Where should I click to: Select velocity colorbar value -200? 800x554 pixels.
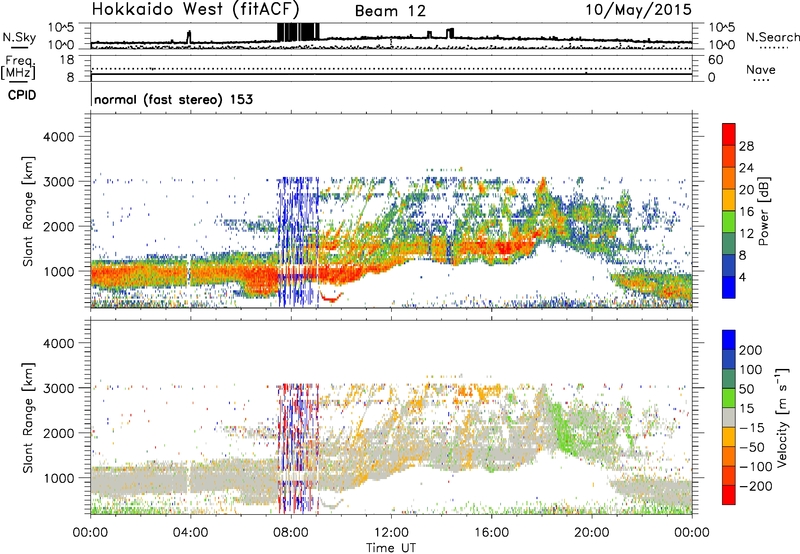click(756, 486)
